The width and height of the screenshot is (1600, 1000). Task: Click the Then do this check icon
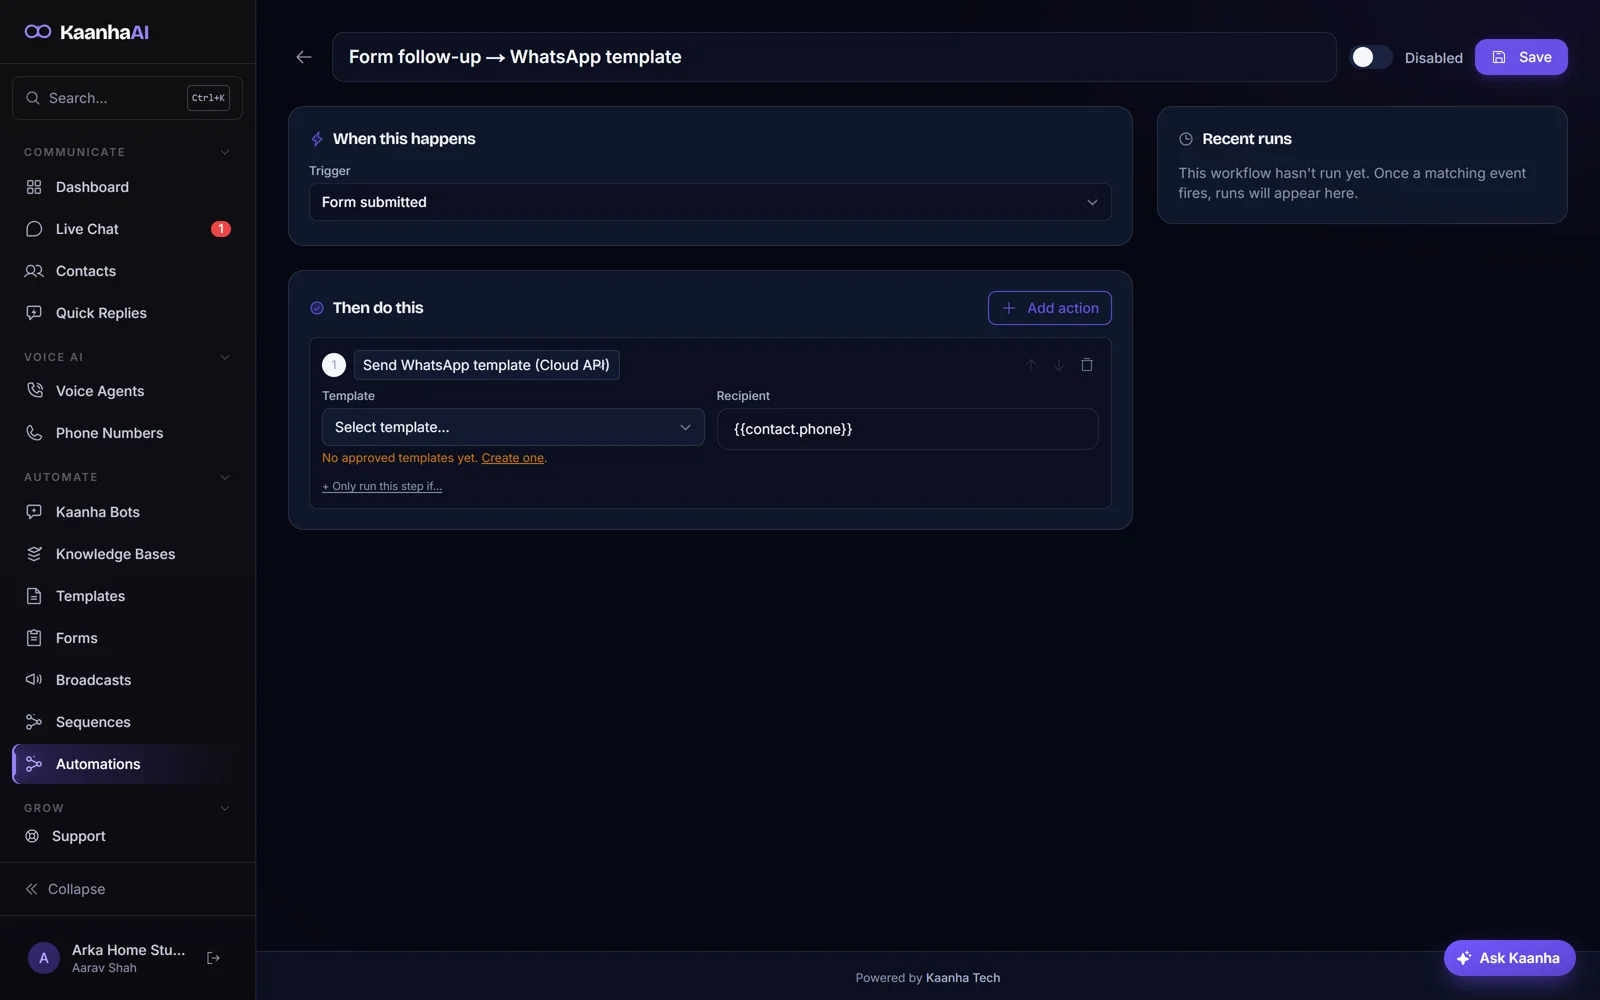coord(317,308)
